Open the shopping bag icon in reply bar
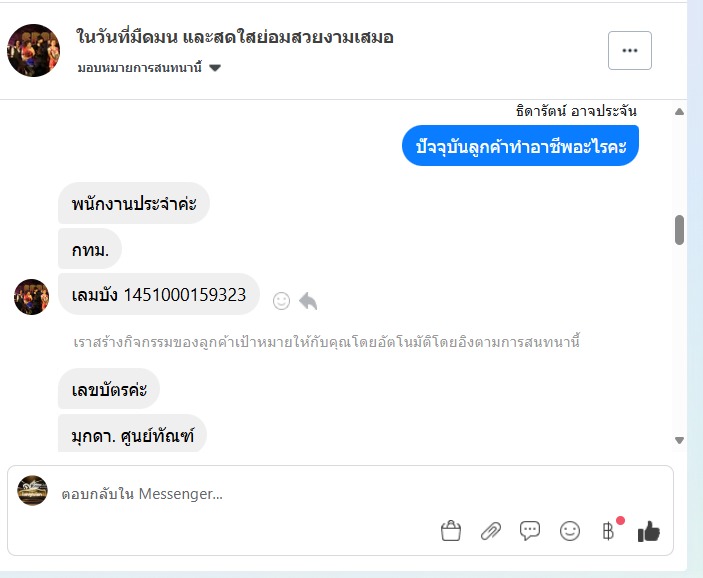Screen dimensions: 703x578 click(451, 531)
